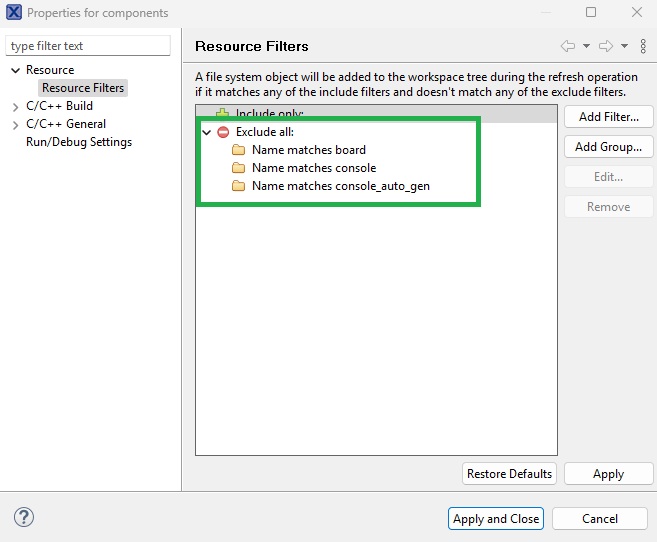
Task: Click the red Exclude all icon
Action: click(x=223, y=132)
